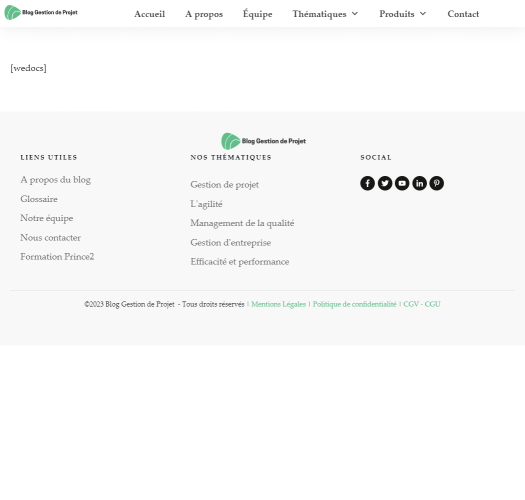This screenshot has height=500, width=525.
Task: Open the LinkedIn social icon
Action: click(419, 183)
